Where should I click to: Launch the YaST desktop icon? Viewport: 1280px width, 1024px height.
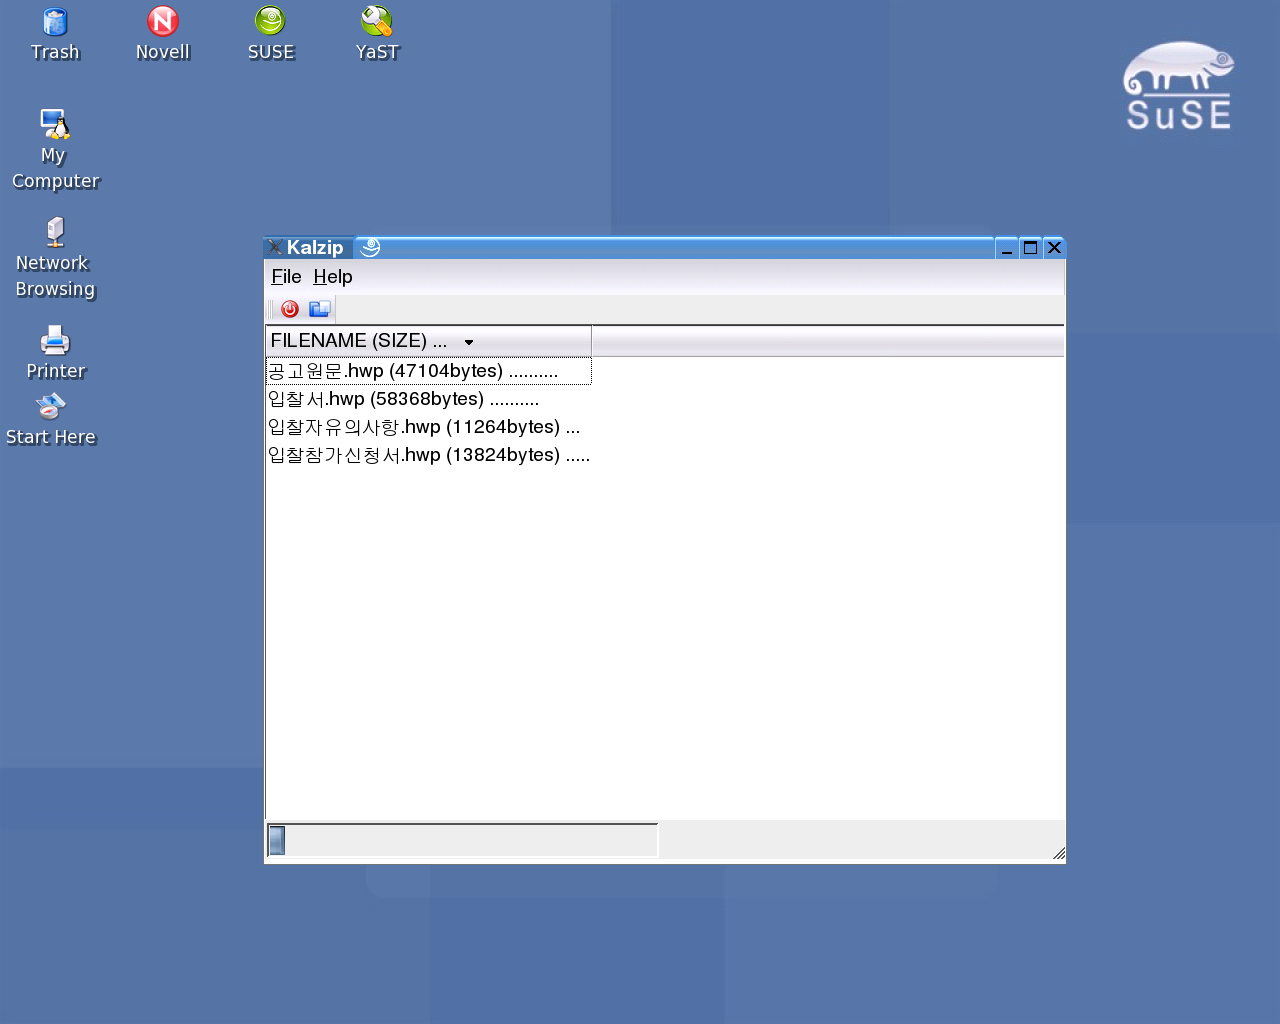(377, 22)
